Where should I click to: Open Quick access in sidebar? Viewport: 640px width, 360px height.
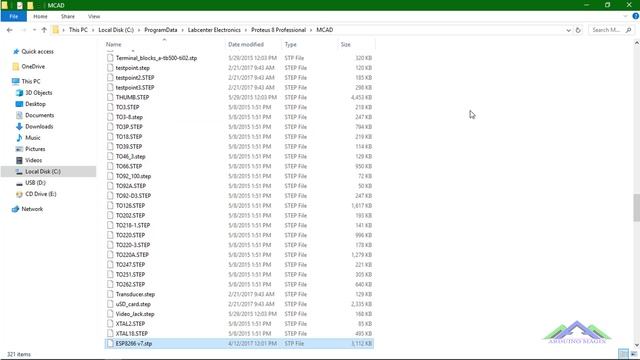(37, 51)
